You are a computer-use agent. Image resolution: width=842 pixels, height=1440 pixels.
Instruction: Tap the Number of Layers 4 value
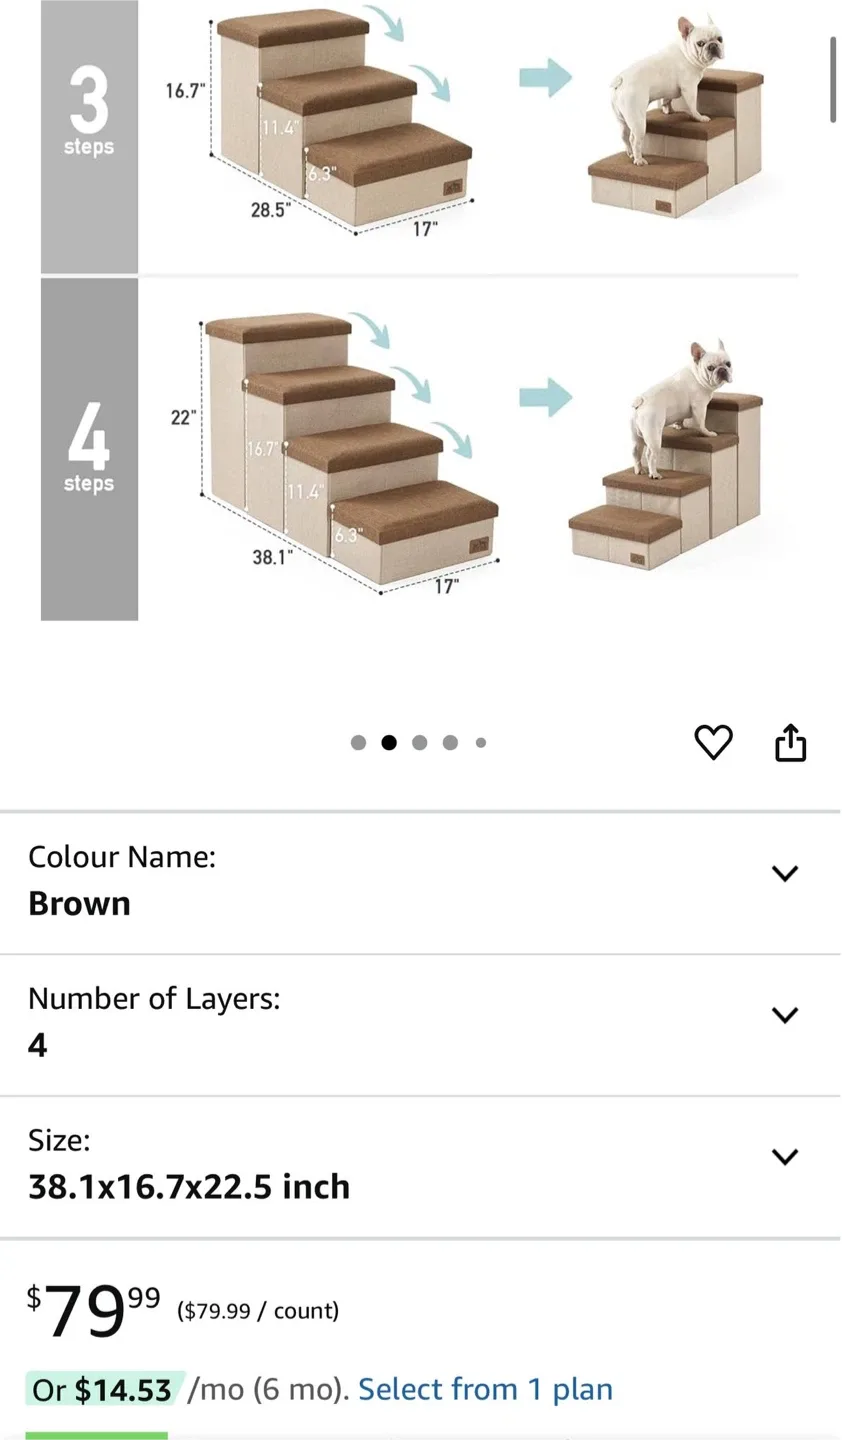pos(38,1045)
